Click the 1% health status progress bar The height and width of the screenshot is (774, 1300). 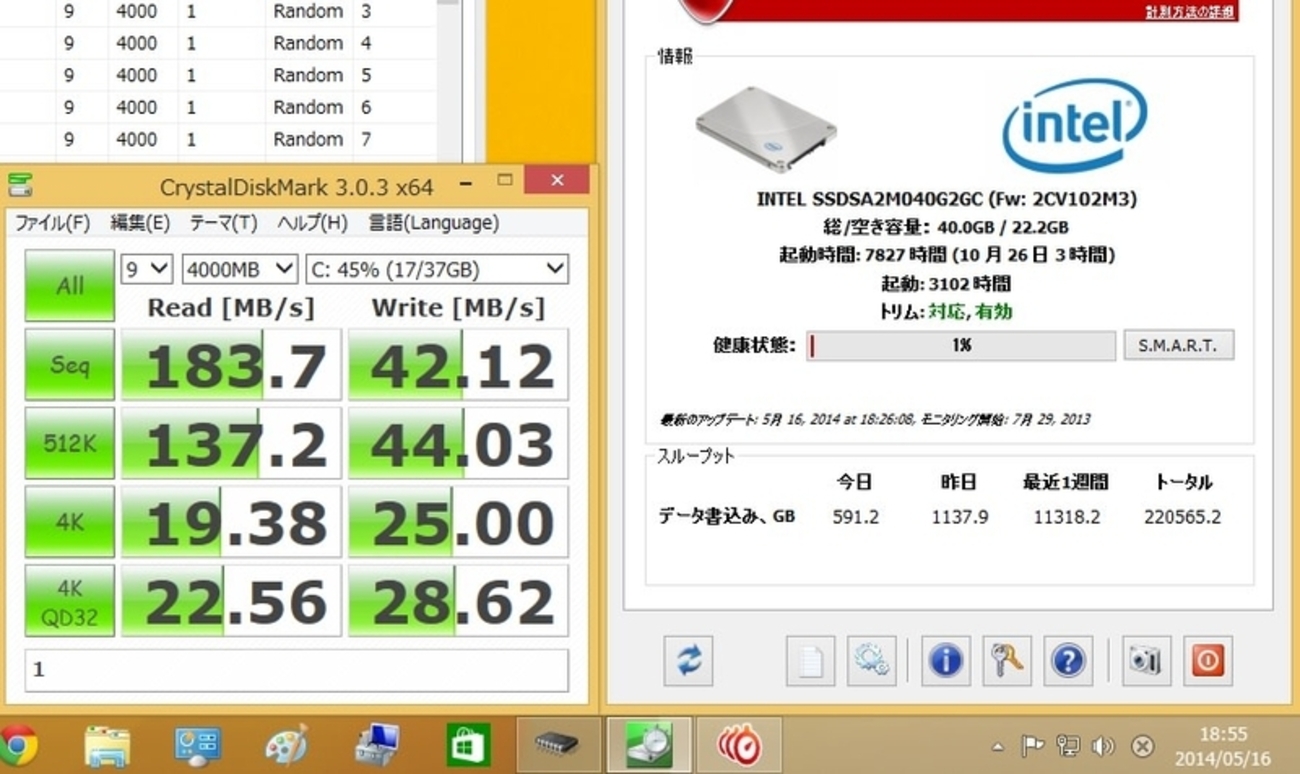pos(961,345)
